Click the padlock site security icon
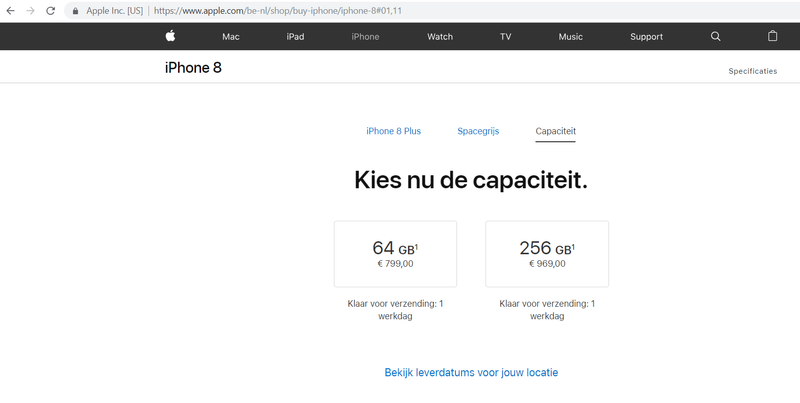The image size is (800, 403). pyautogui.click(x=75, y=10)
